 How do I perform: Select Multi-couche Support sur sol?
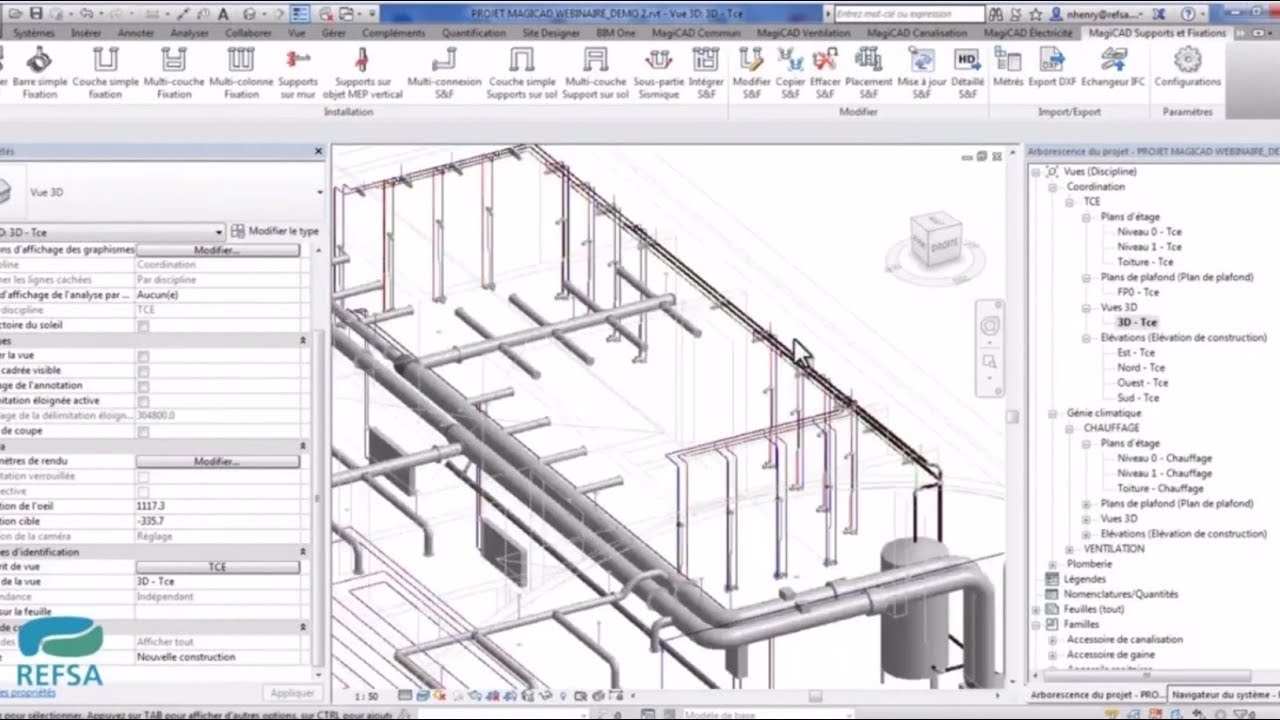pos(595,72)
